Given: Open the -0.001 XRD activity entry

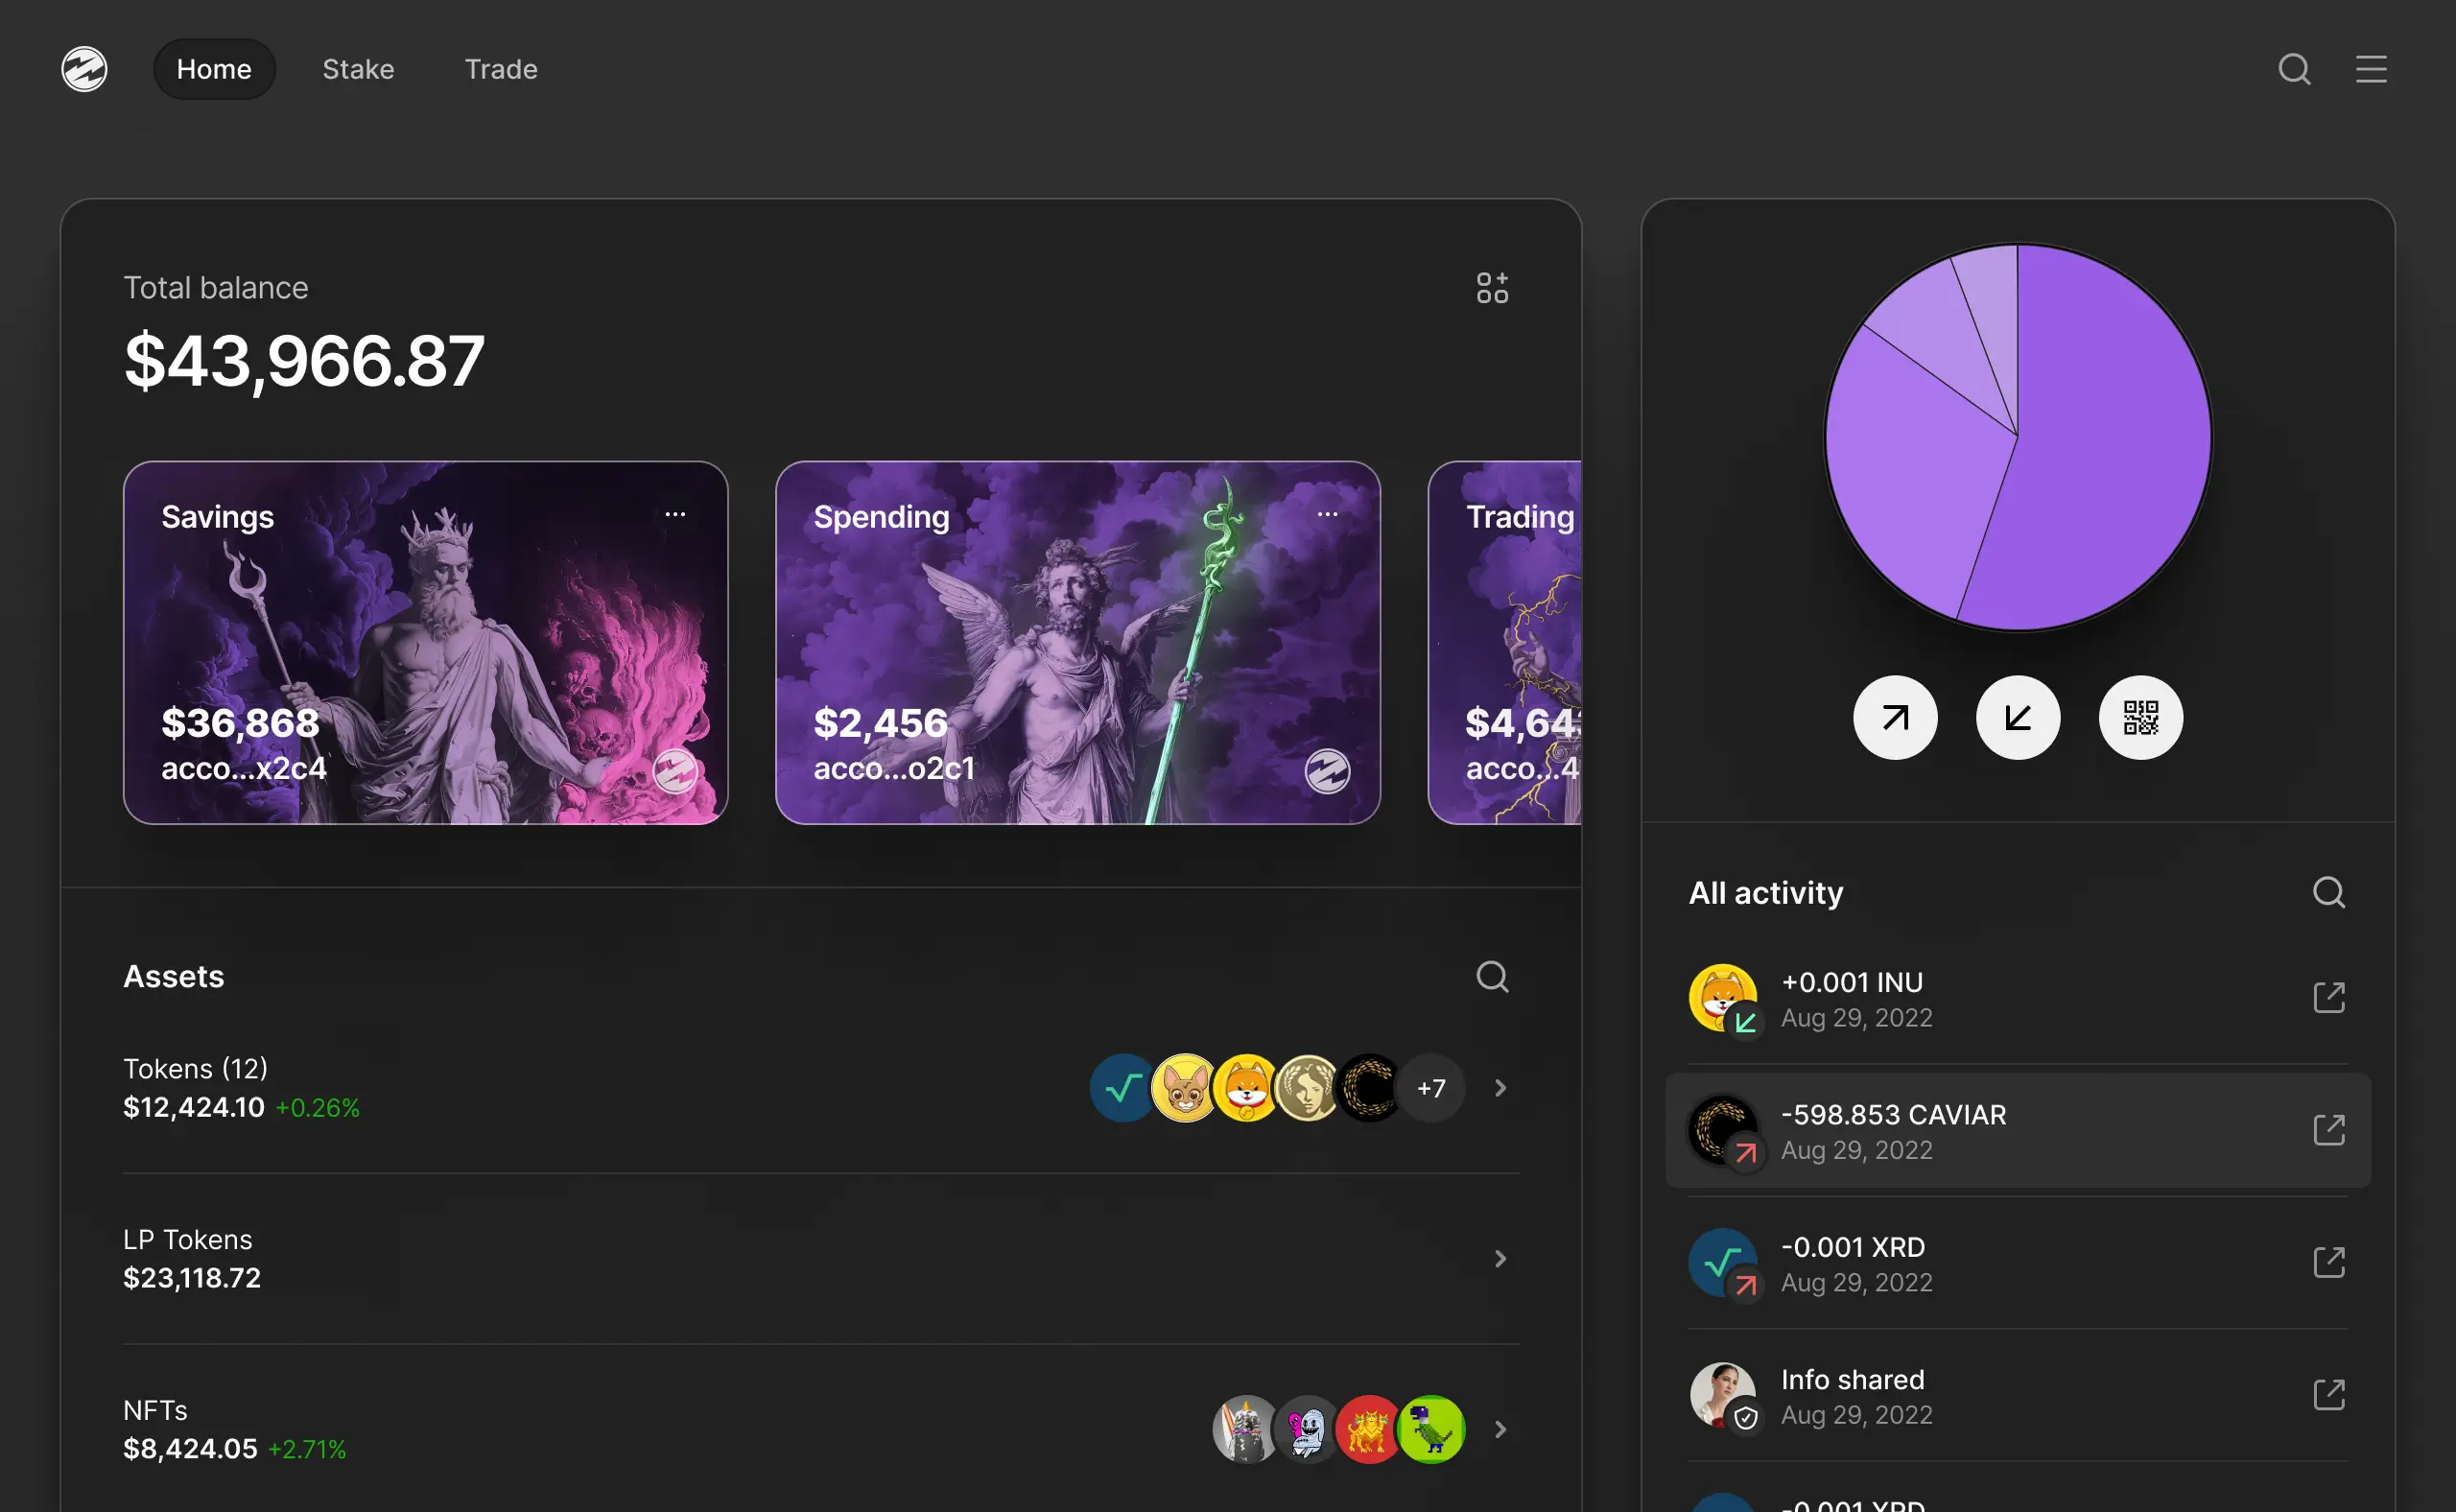Looking at the screenshot, I should tap(2018, 1263).
